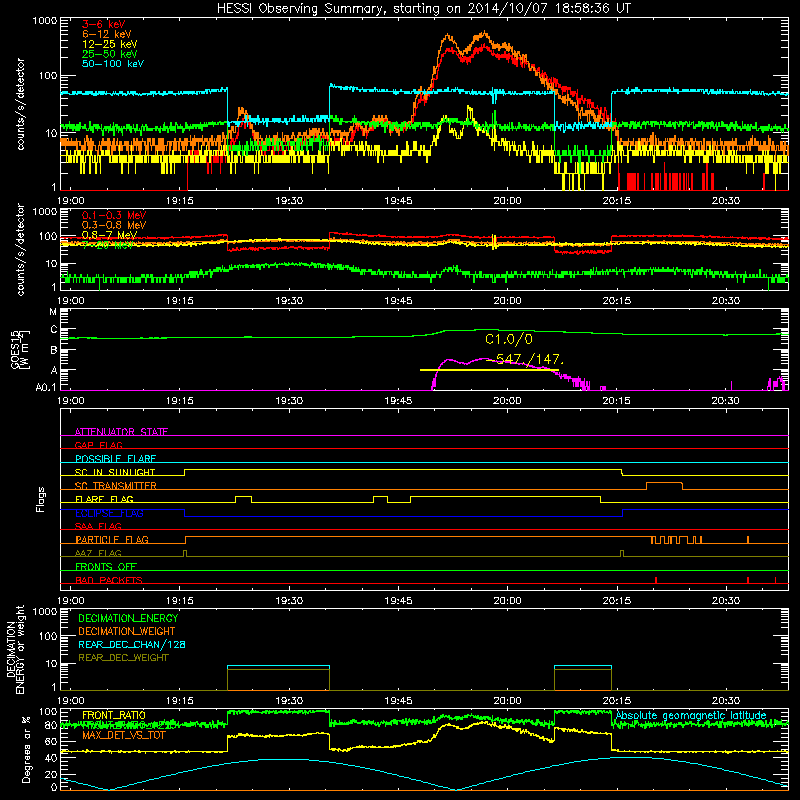Click the 19:30 tick under the GOES panel
This screenshot has height=800, width=800.
tap(289, 401)
